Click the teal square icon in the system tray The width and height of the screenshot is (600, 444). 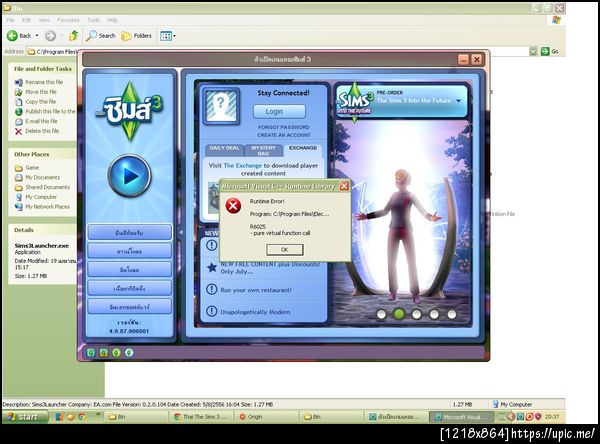point(520,416)
